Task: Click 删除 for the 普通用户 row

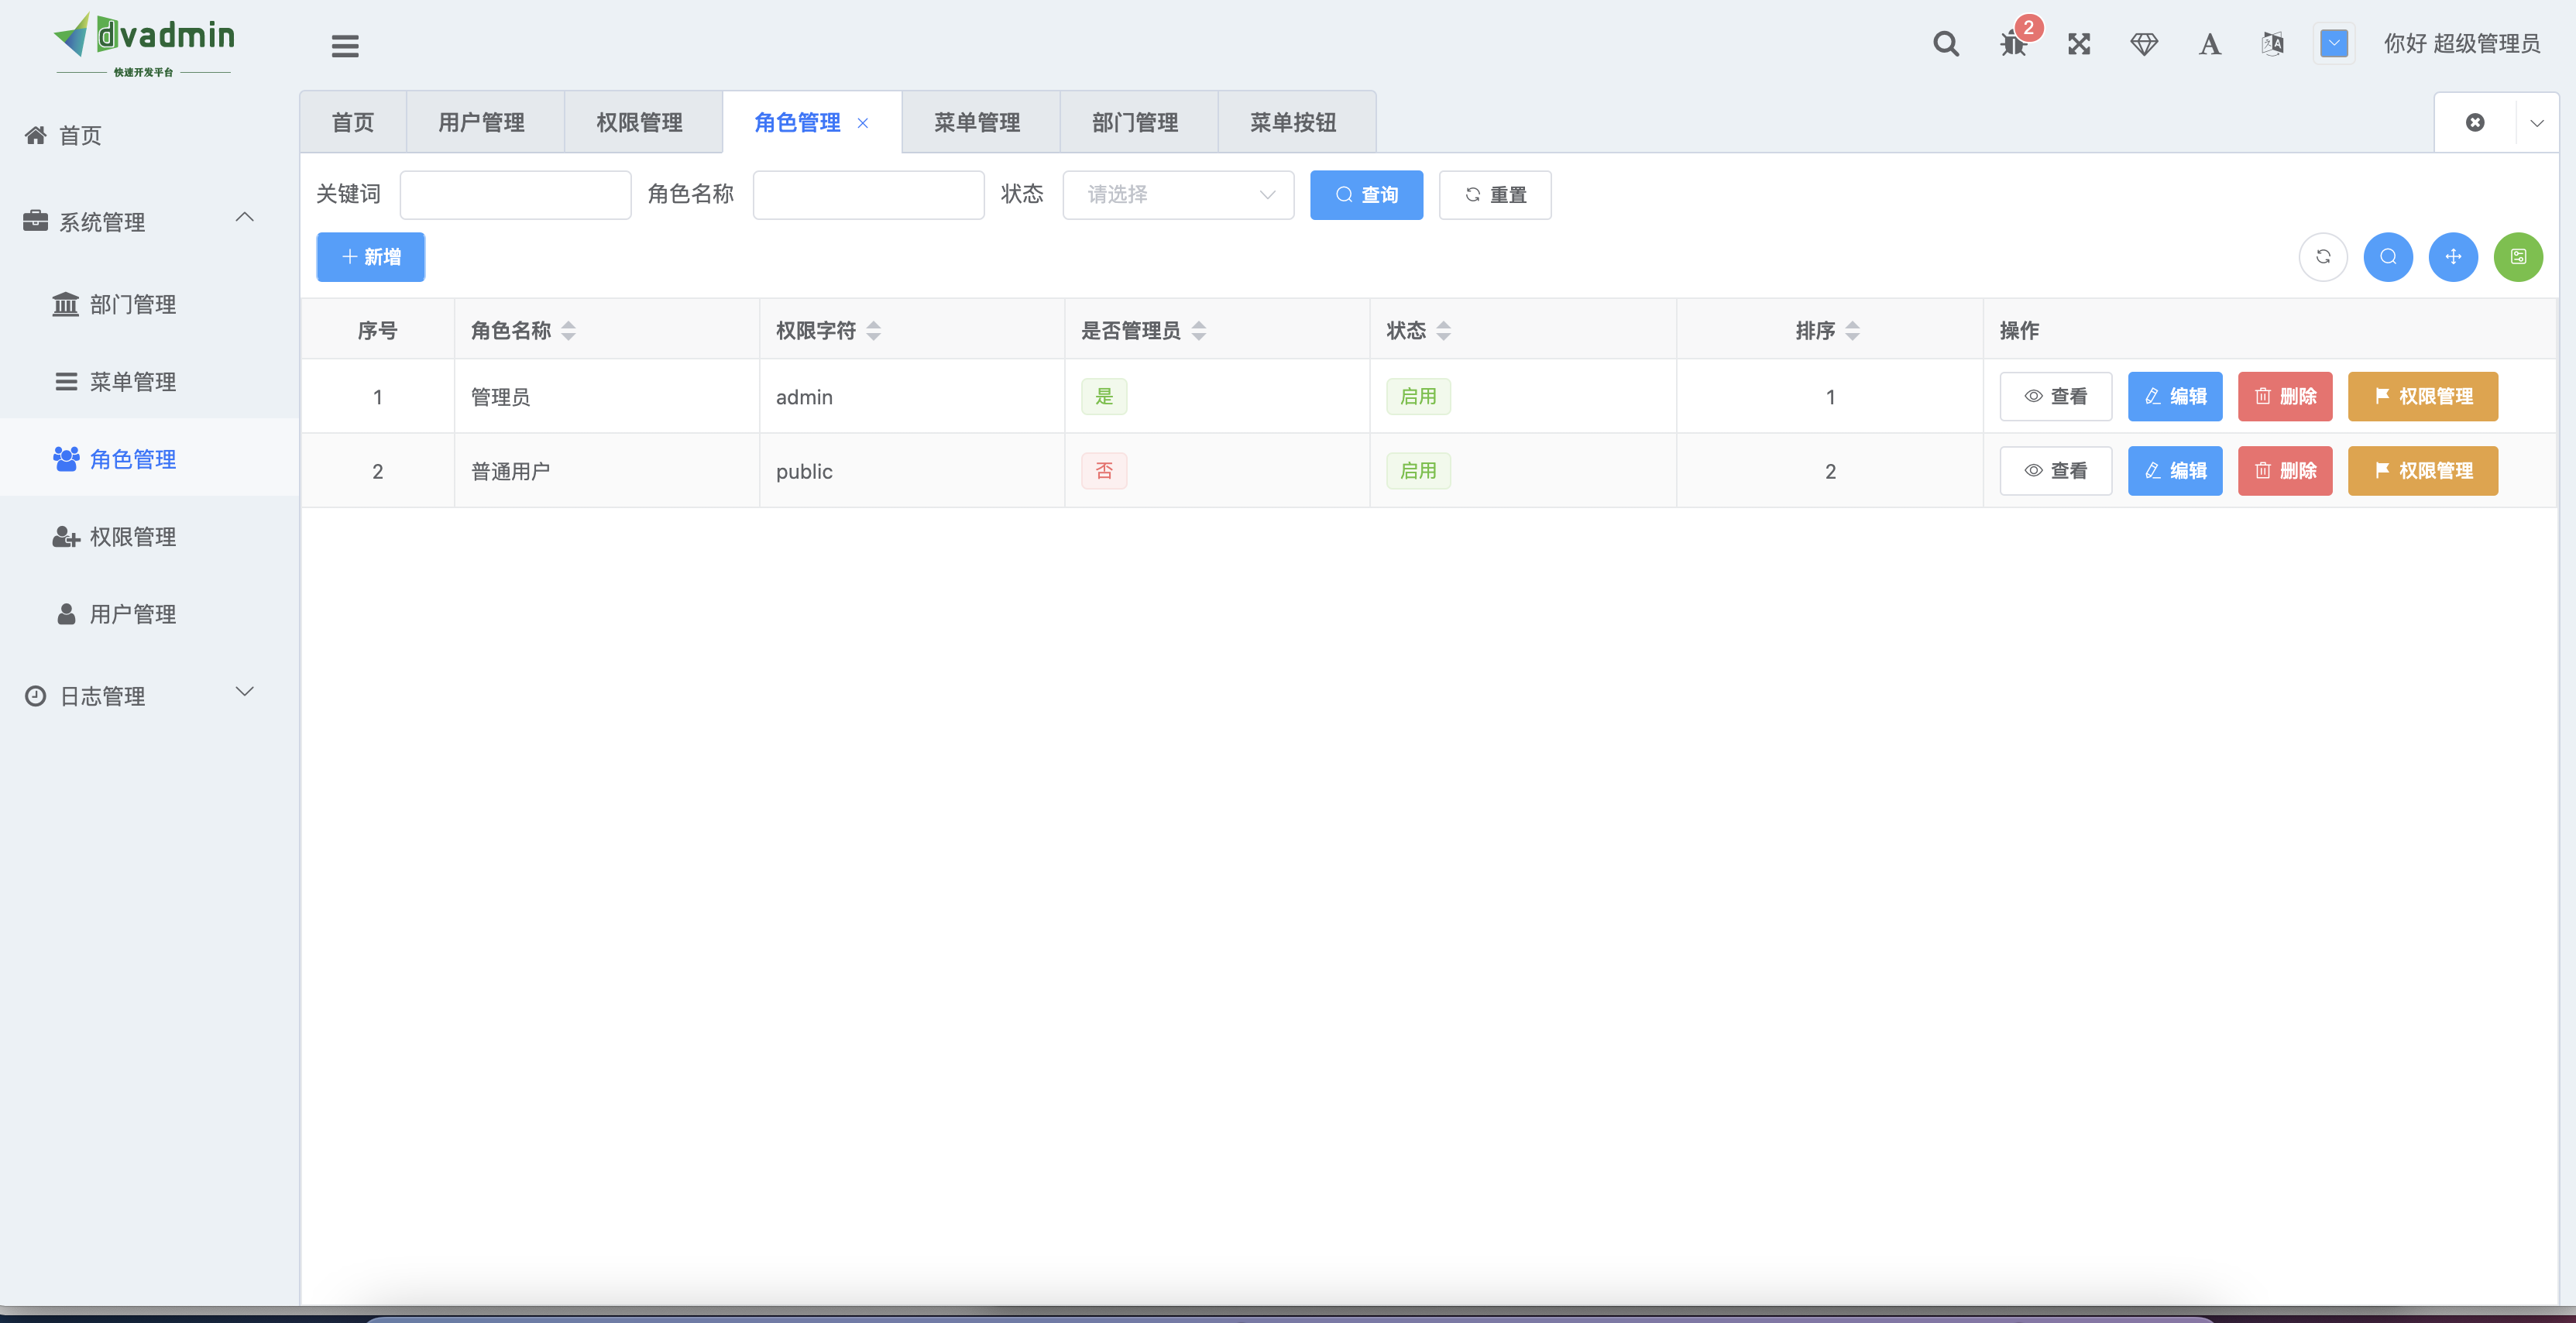Action: coord(2285,471)
